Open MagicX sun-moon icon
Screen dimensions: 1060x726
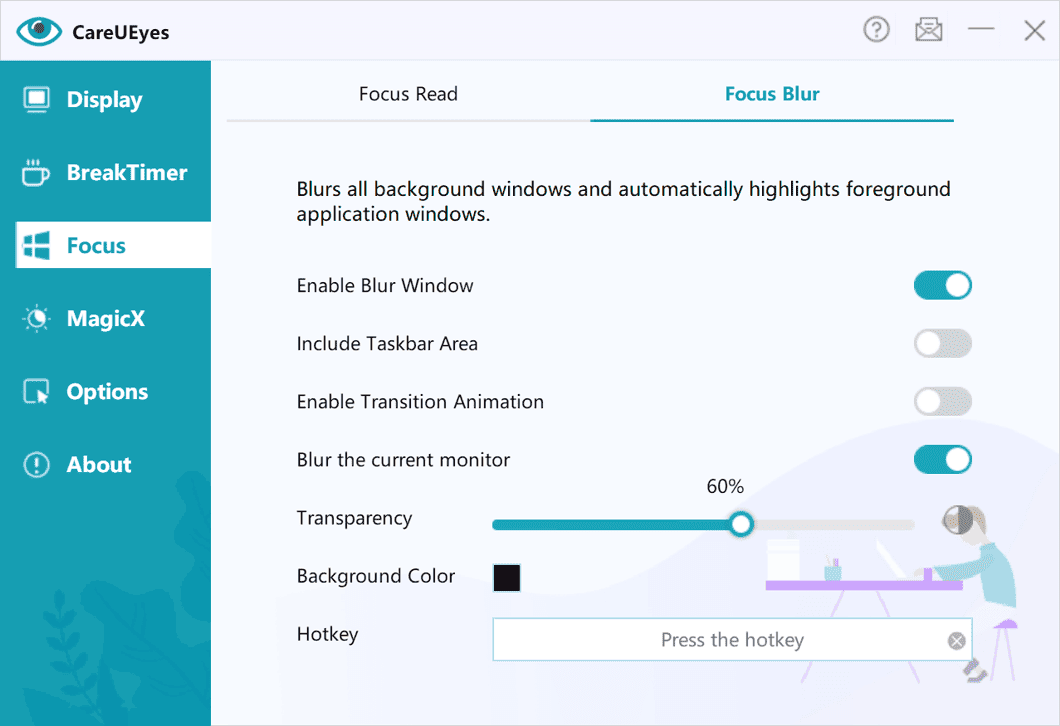(x=37, y=318)
